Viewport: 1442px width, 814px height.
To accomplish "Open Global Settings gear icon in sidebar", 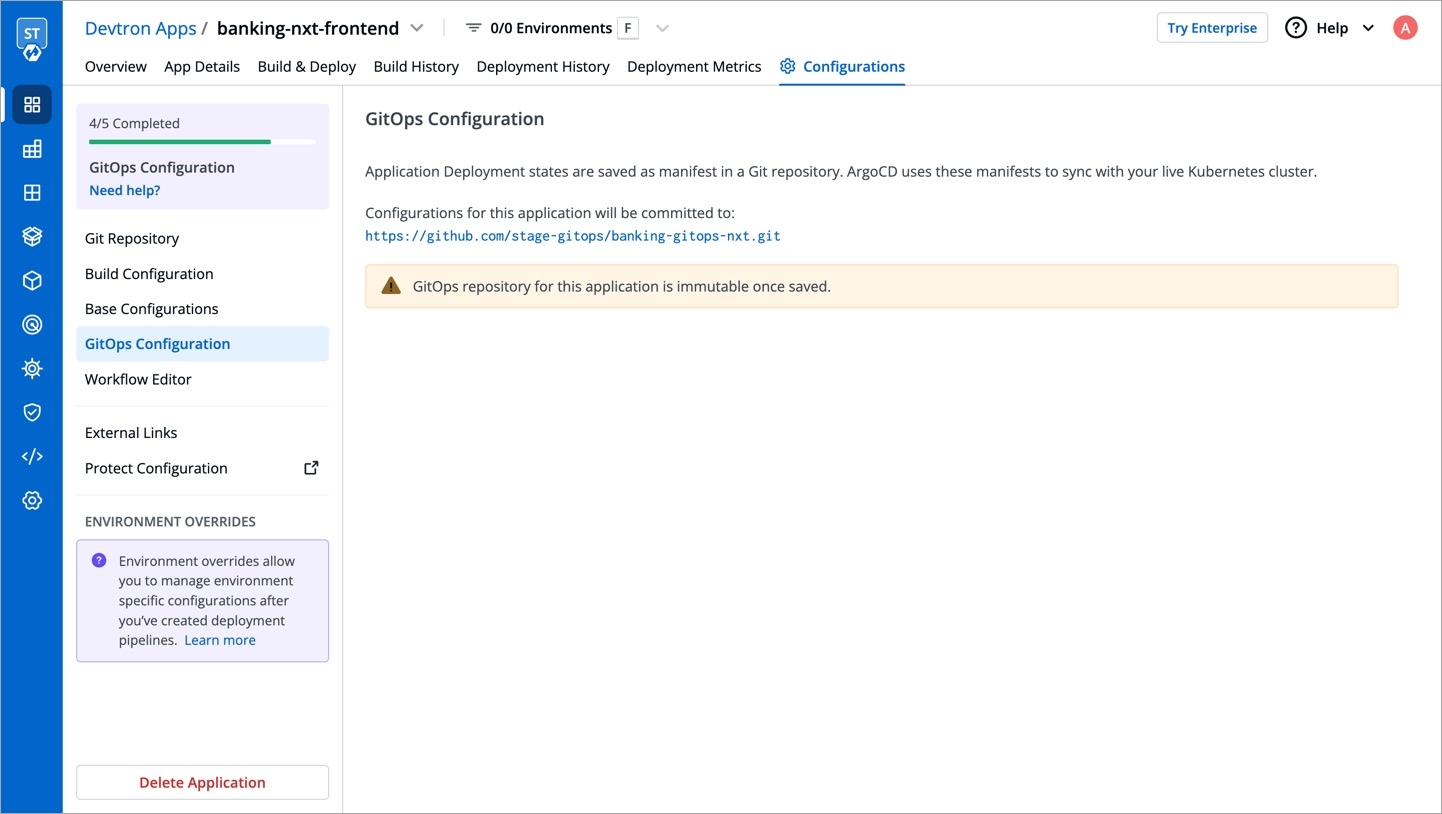I will [x=32, y=501].
